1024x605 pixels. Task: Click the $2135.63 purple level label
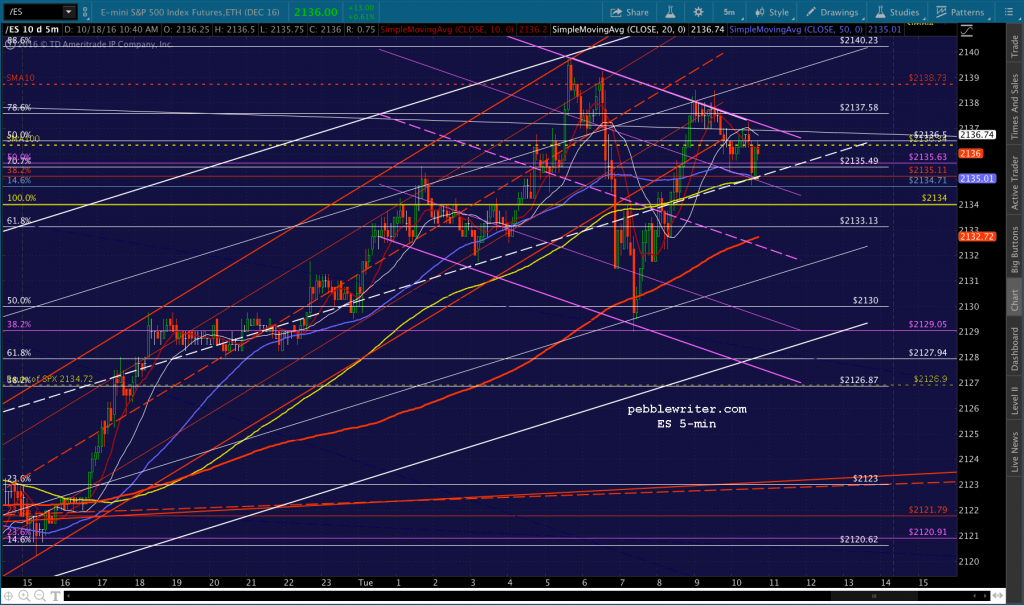coord(927,157)
